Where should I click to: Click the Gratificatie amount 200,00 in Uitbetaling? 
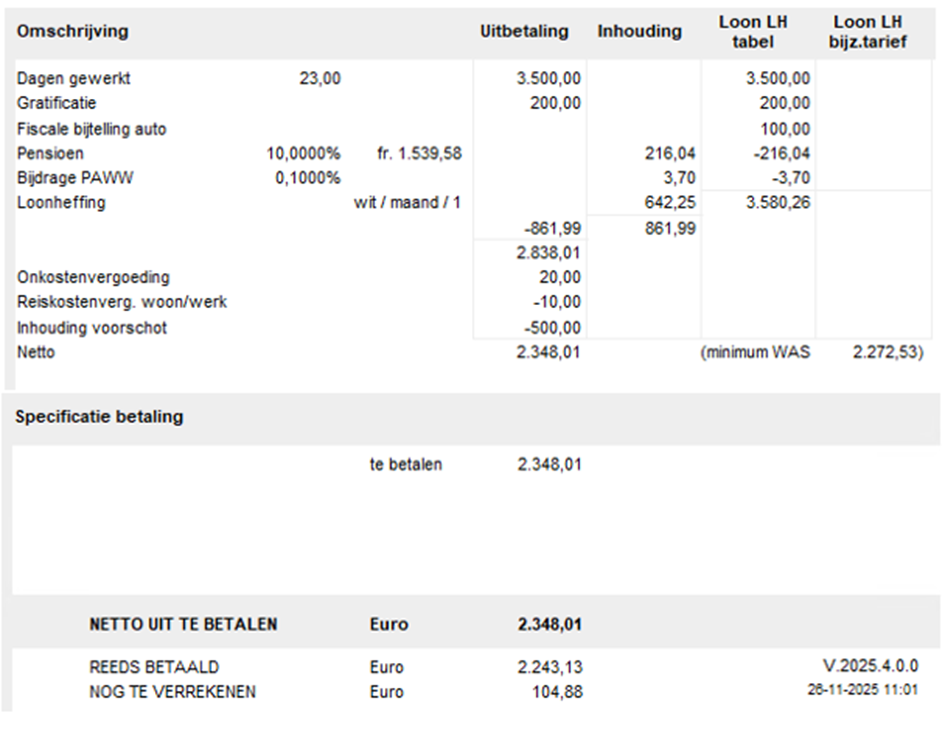tap(555, 103)
